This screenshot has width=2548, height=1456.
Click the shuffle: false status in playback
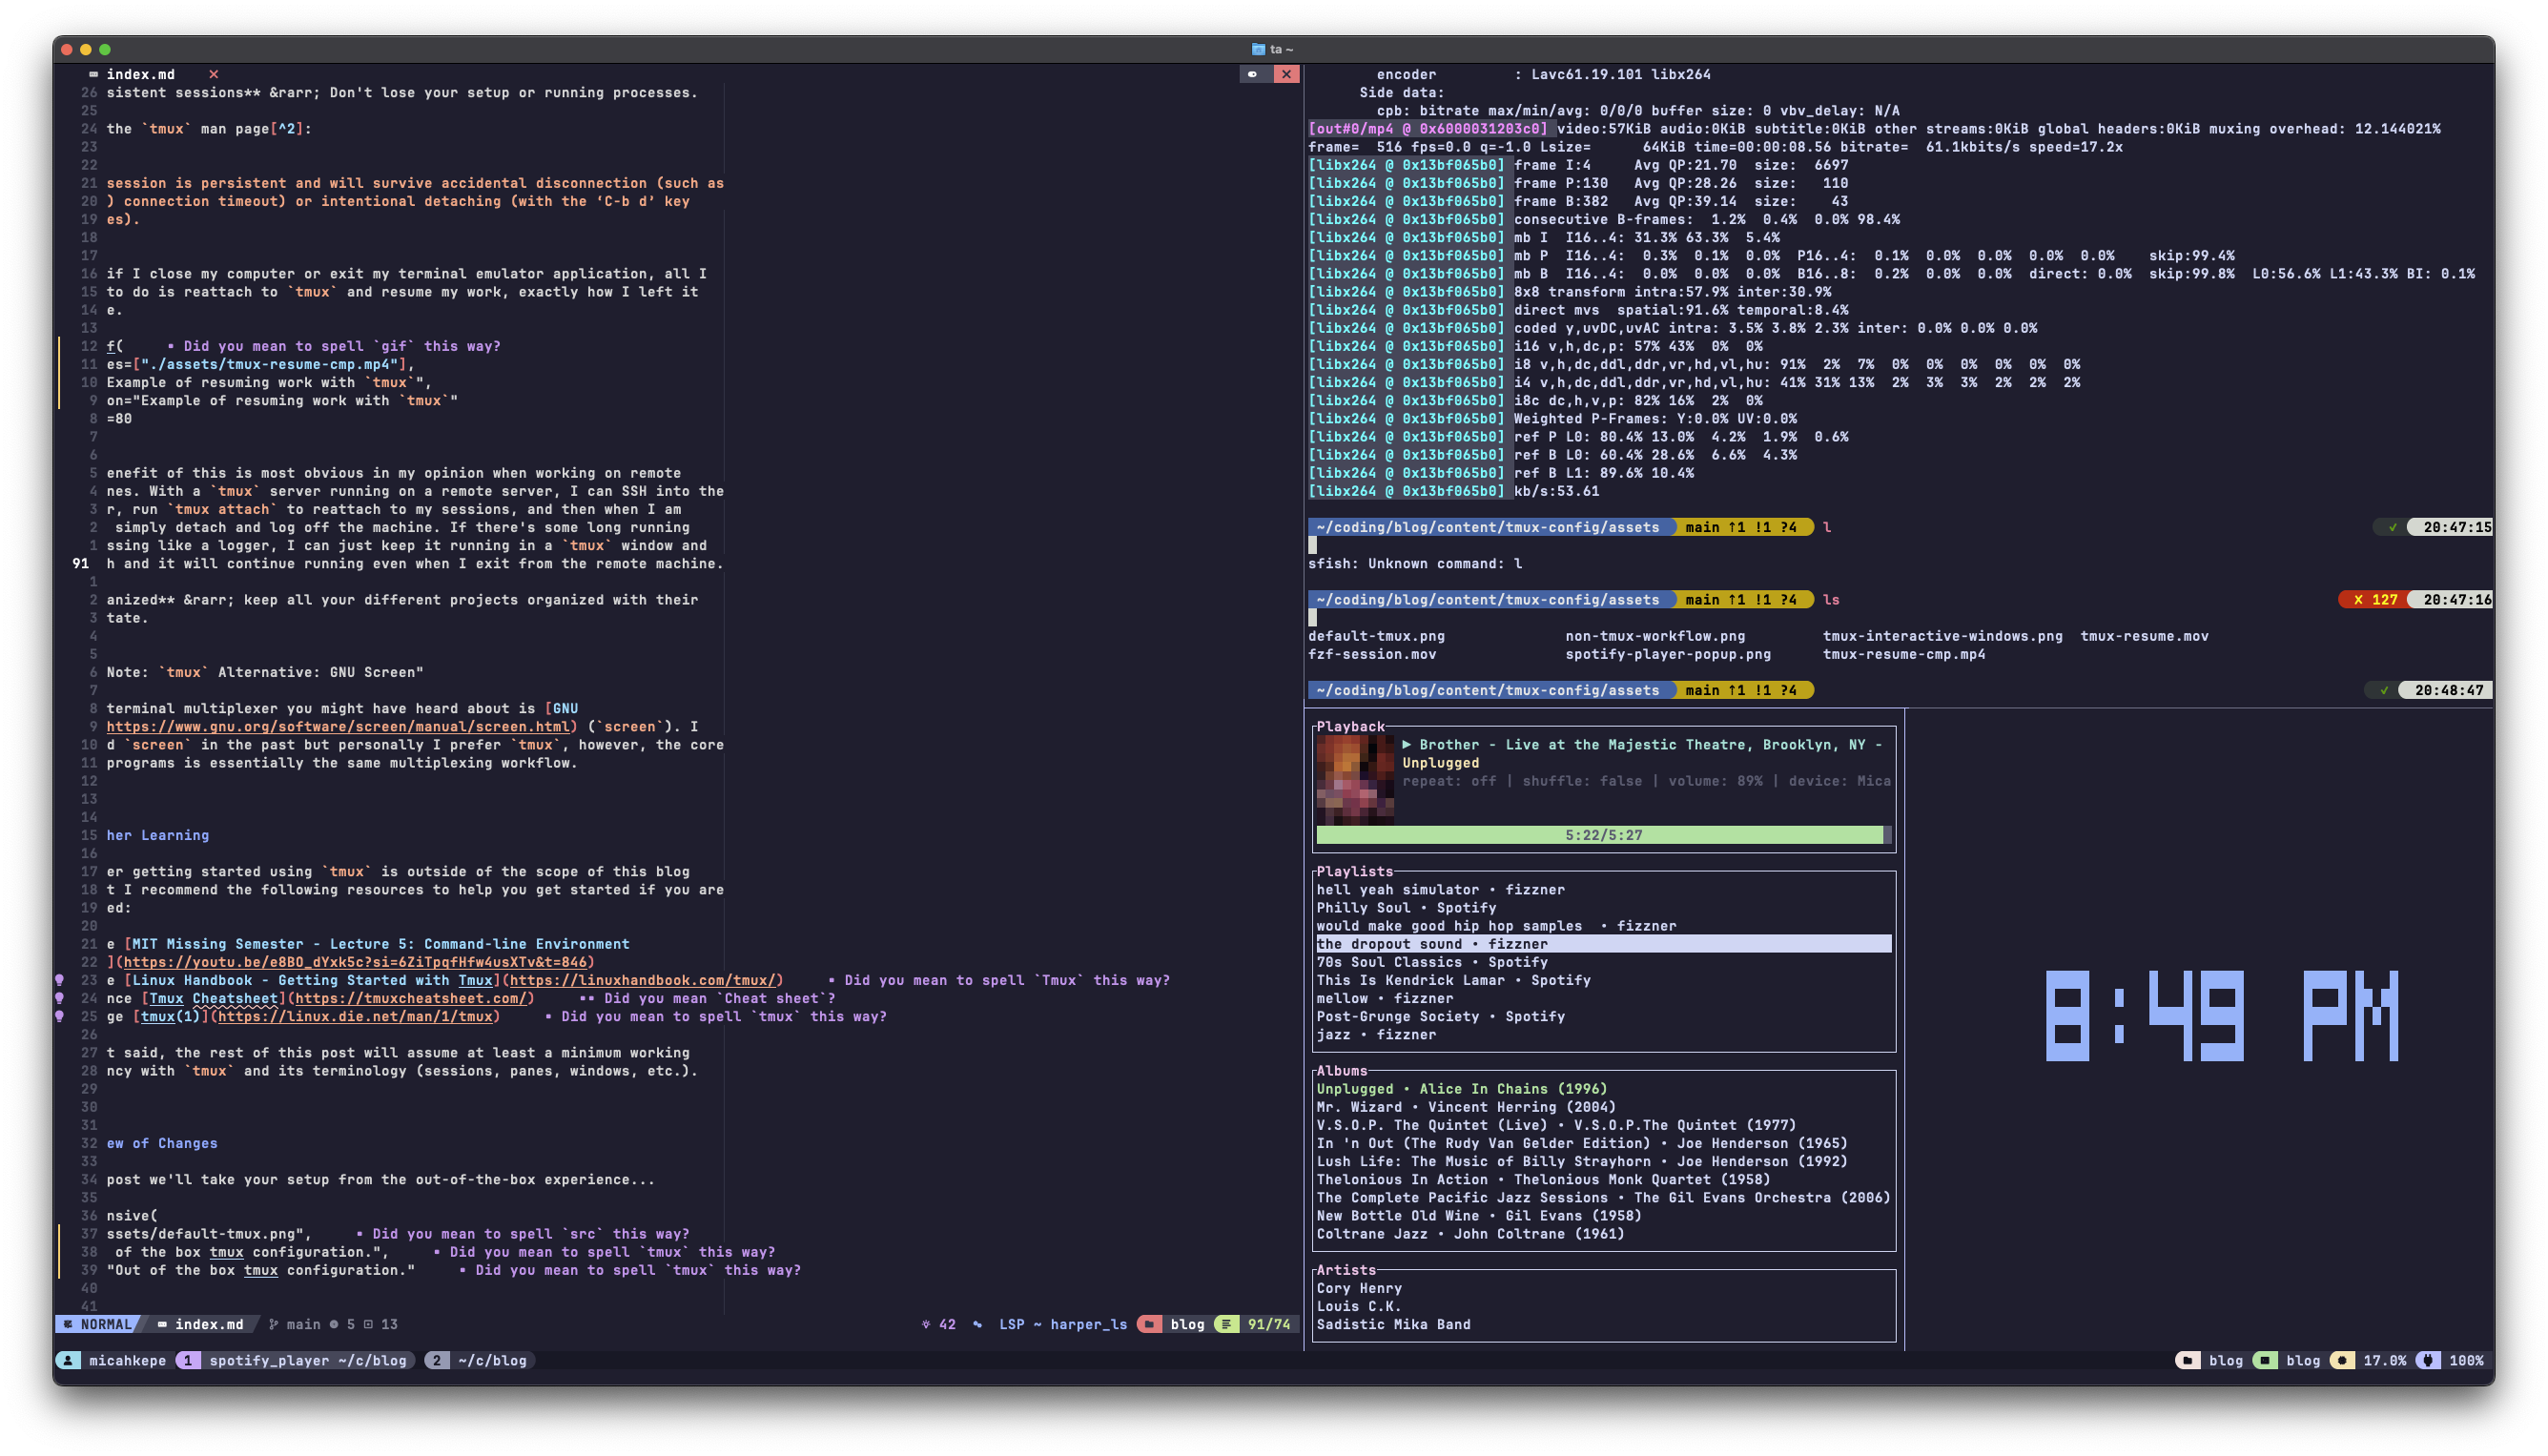coord(1582,780)
